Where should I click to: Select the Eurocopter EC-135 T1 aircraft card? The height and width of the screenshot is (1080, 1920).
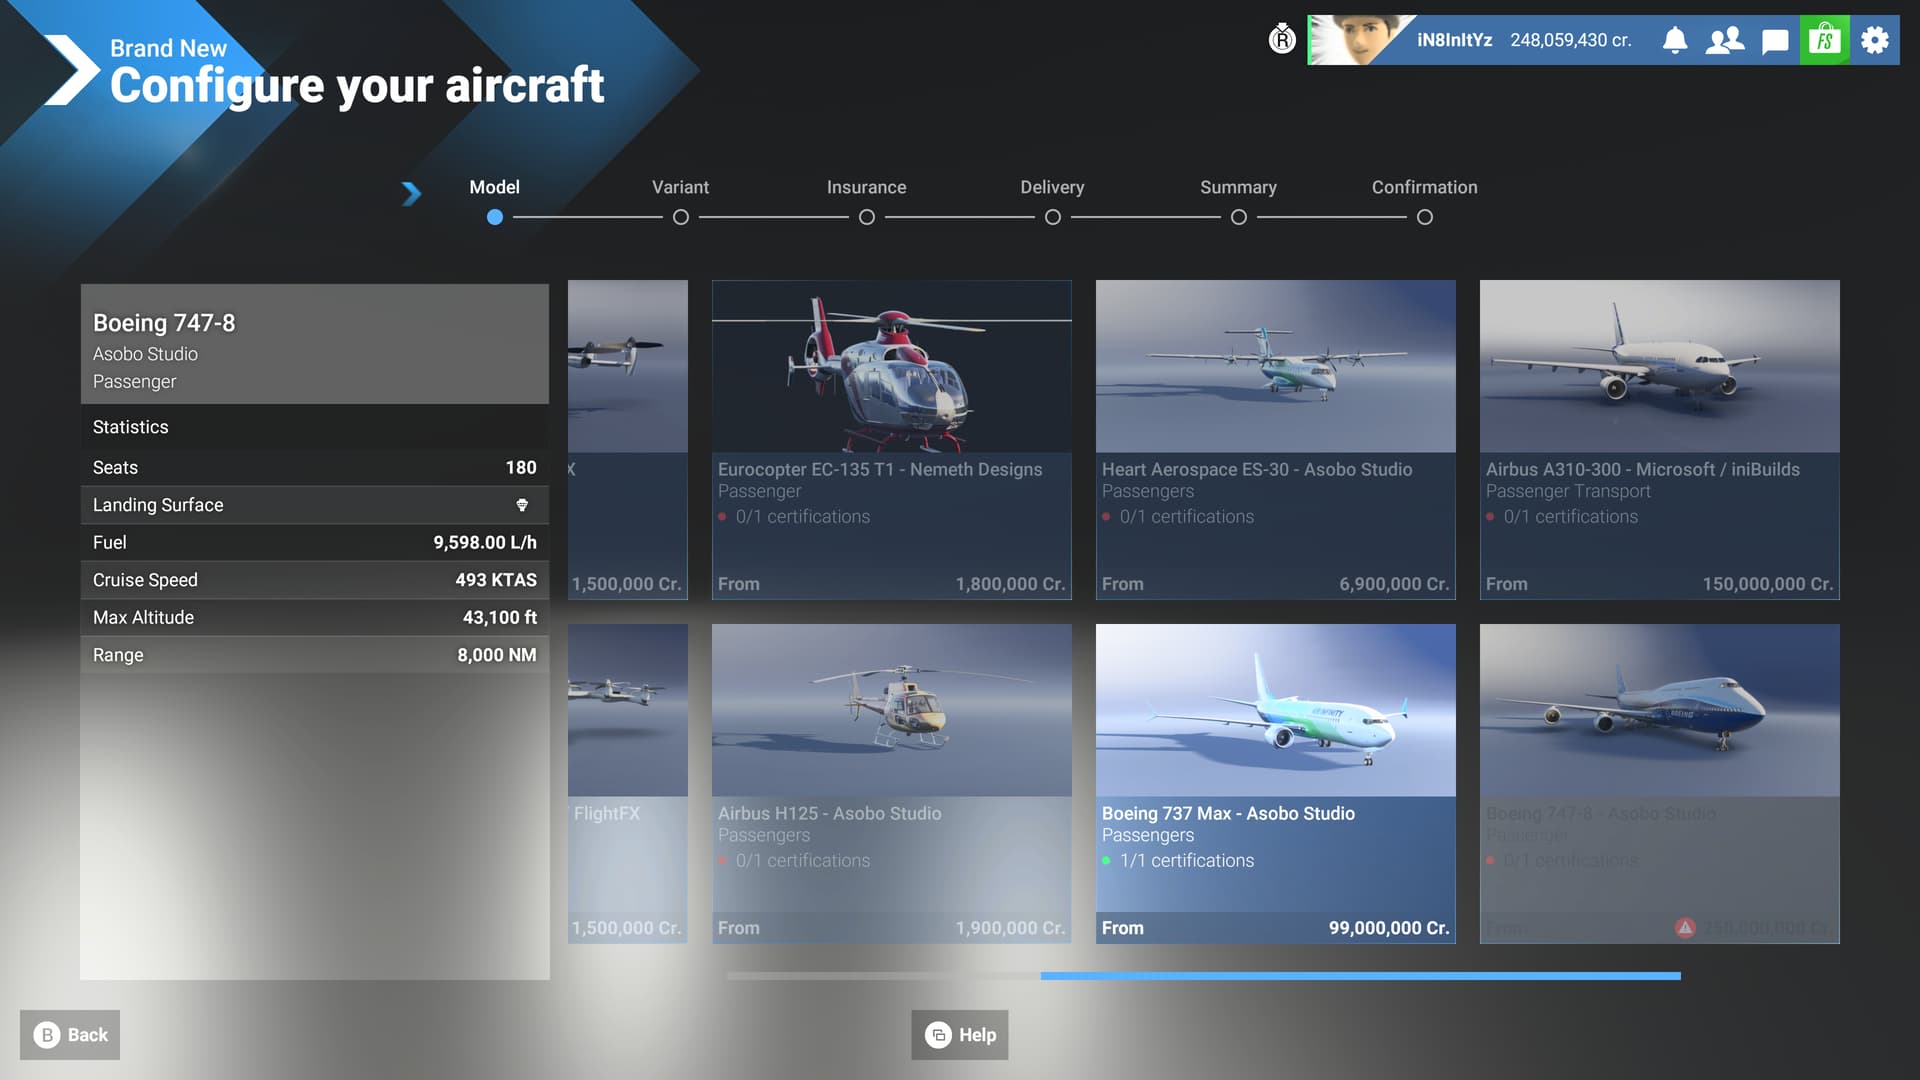click(891, 439)
